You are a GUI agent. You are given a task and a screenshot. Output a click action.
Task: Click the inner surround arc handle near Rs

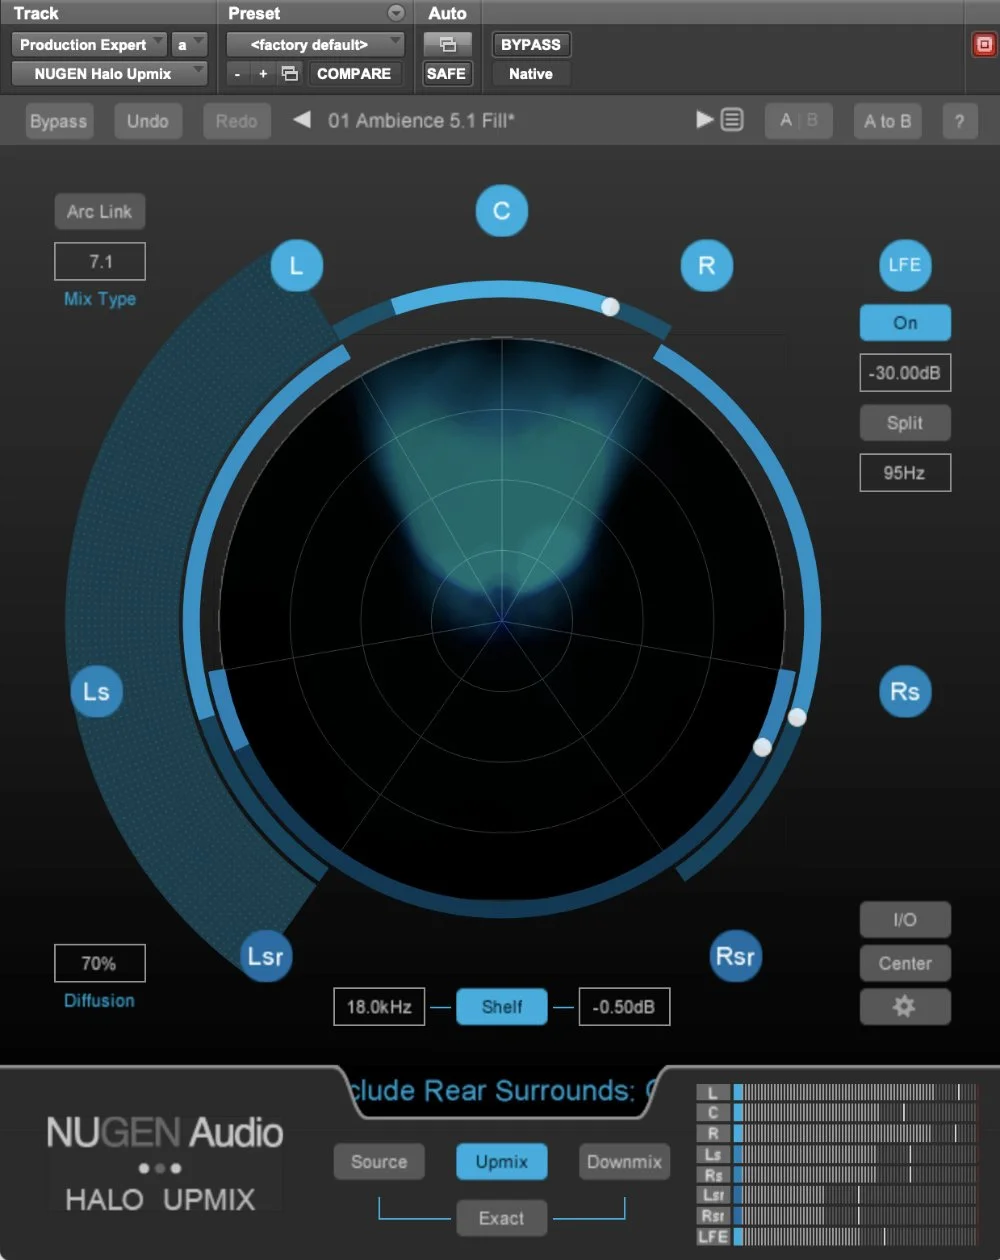click(762, 746)
